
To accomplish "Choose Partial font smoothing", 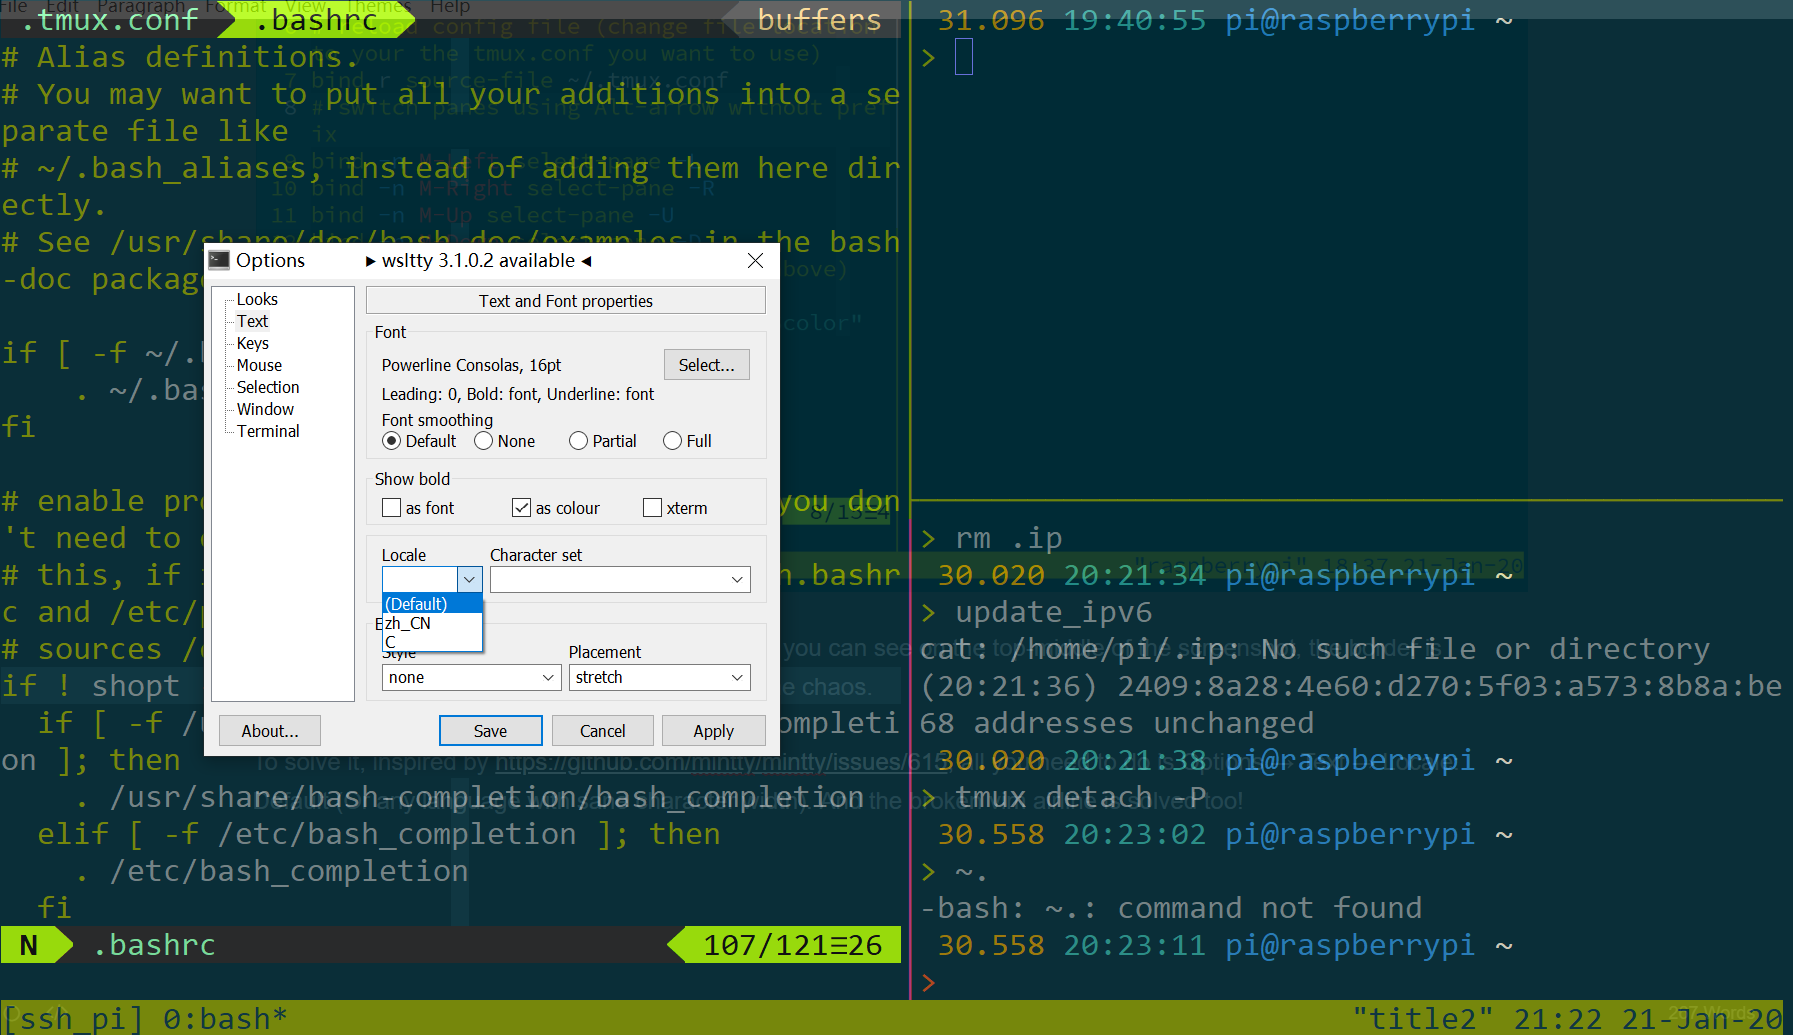I will pyautogui.click(x=603, y=441).
